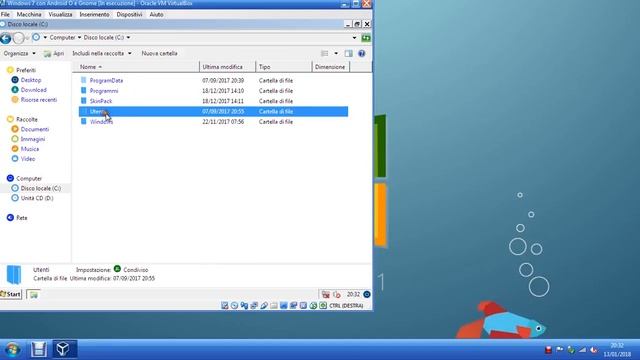Click the host tray flag Action Center icon

pos(560,350)
